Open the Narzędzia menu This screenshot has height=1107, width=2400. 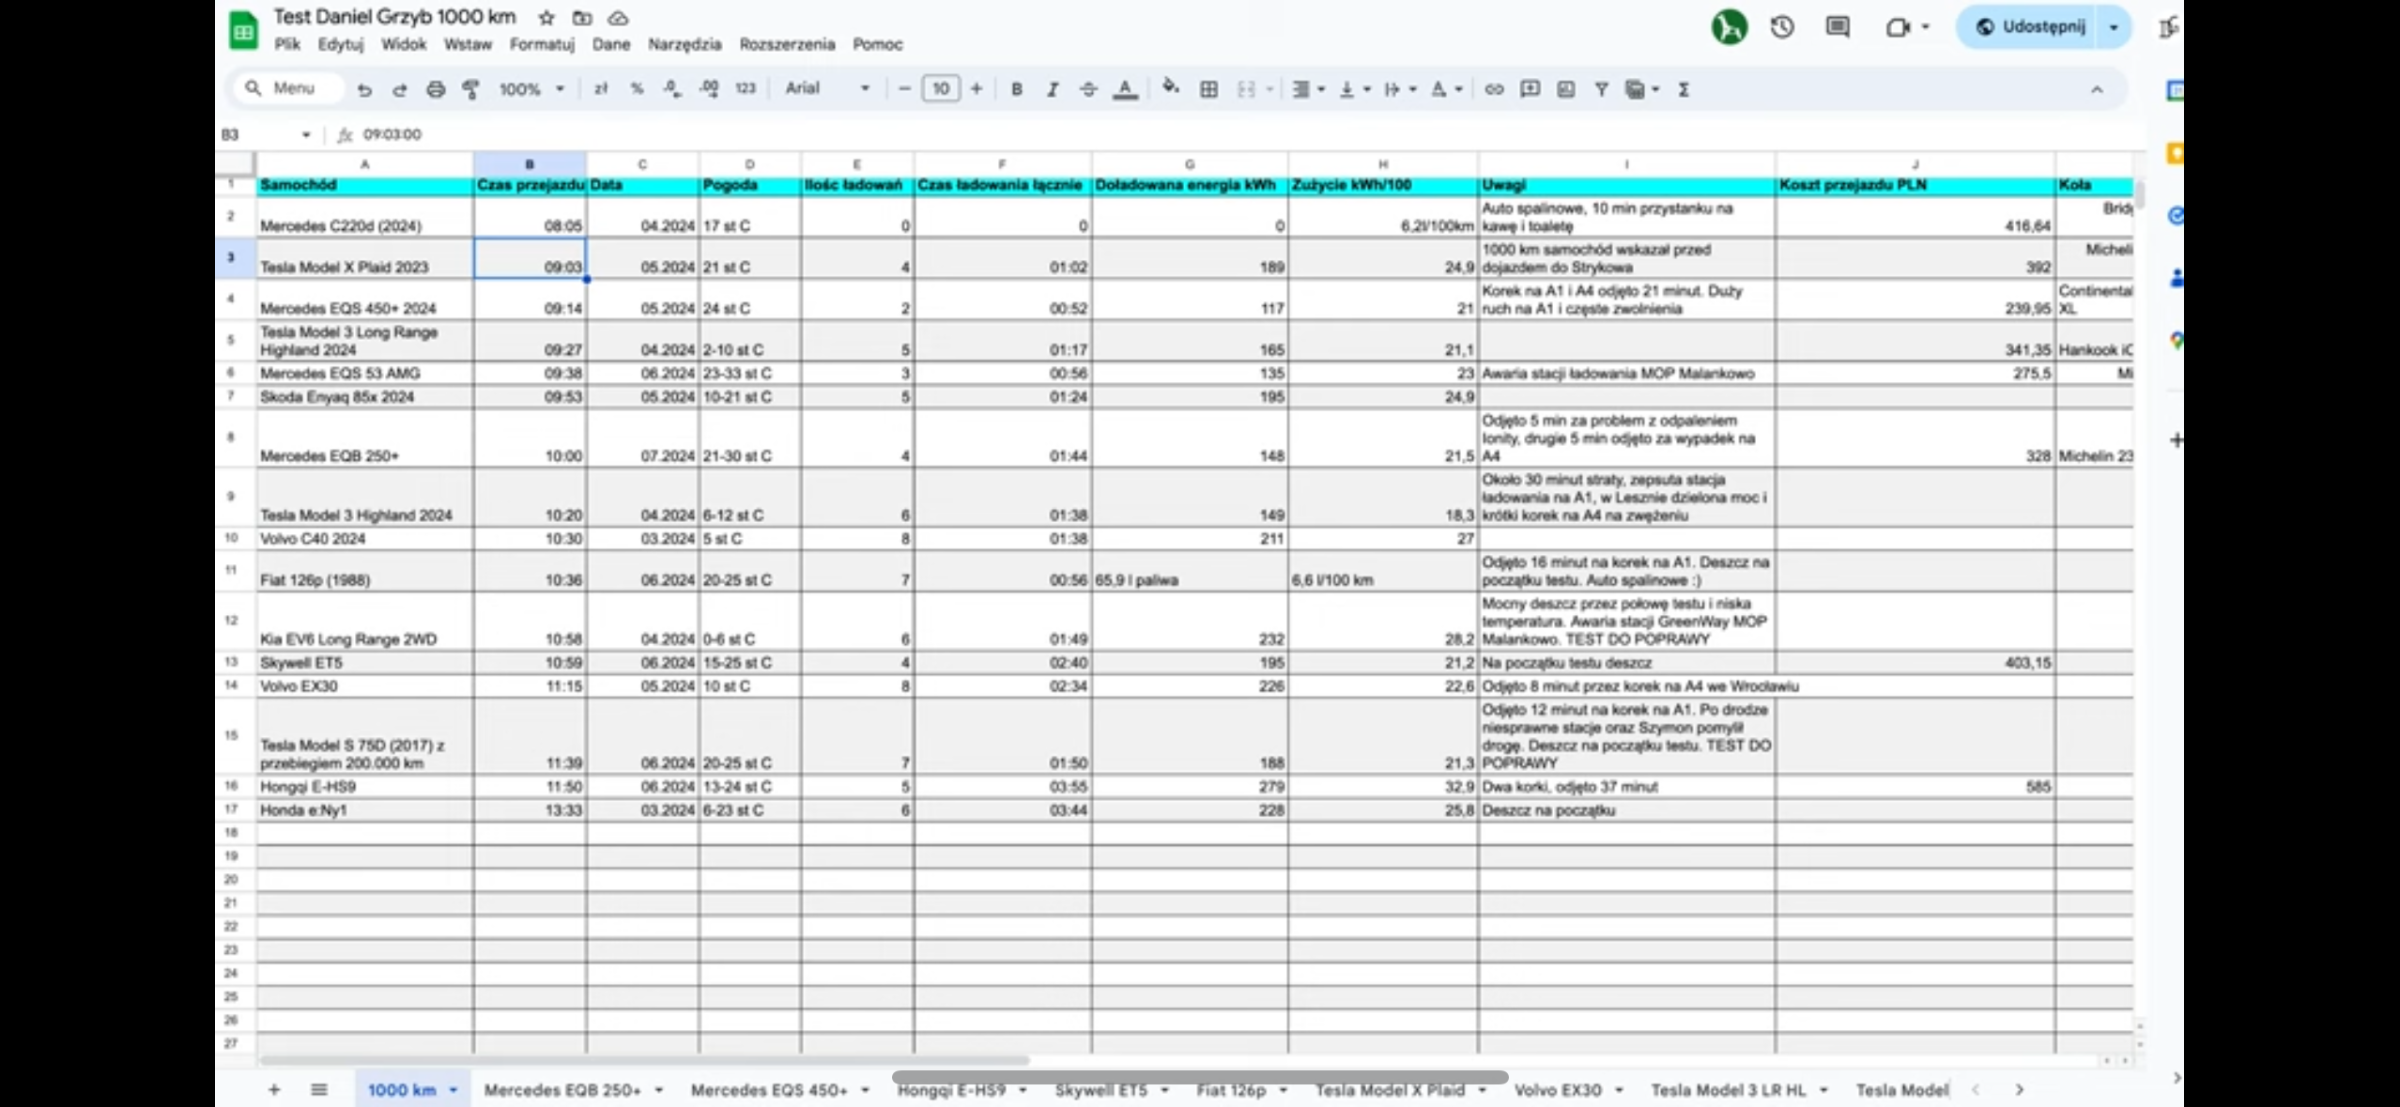(x=684, y=44)
